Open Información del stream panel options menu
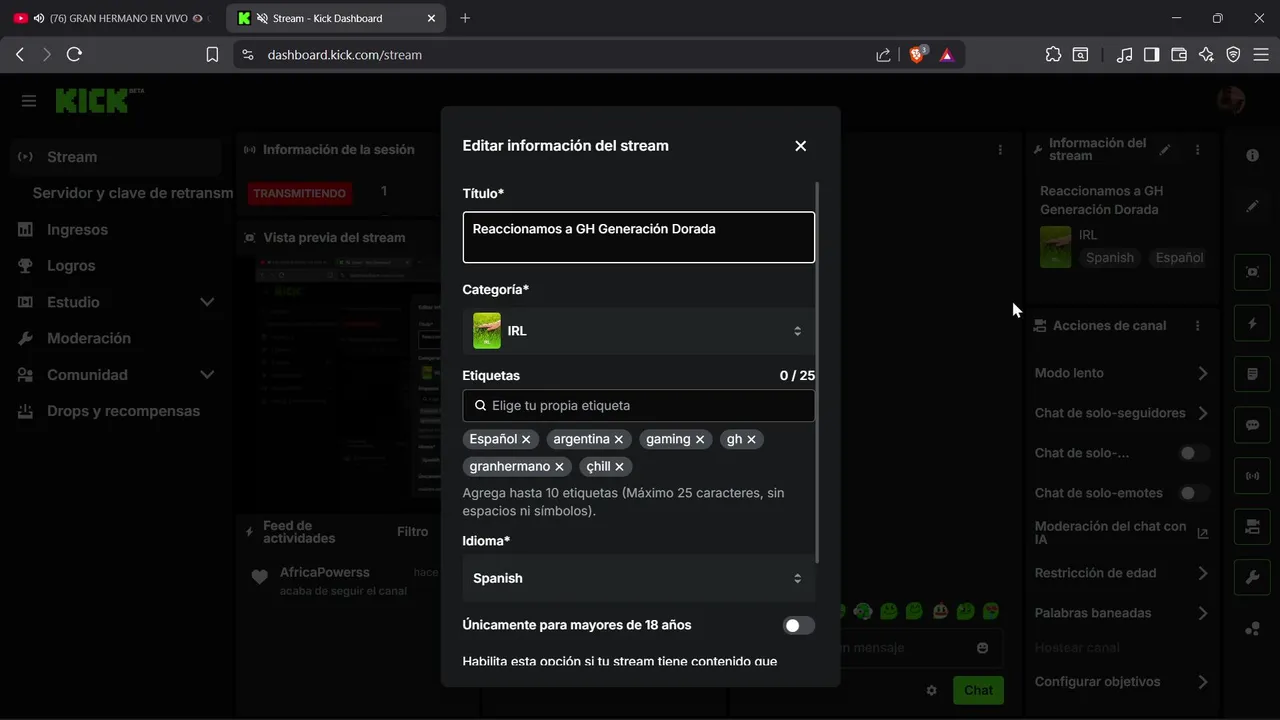The width and height of the screenshot is (1280, 720). click(x=1197, y=150)
